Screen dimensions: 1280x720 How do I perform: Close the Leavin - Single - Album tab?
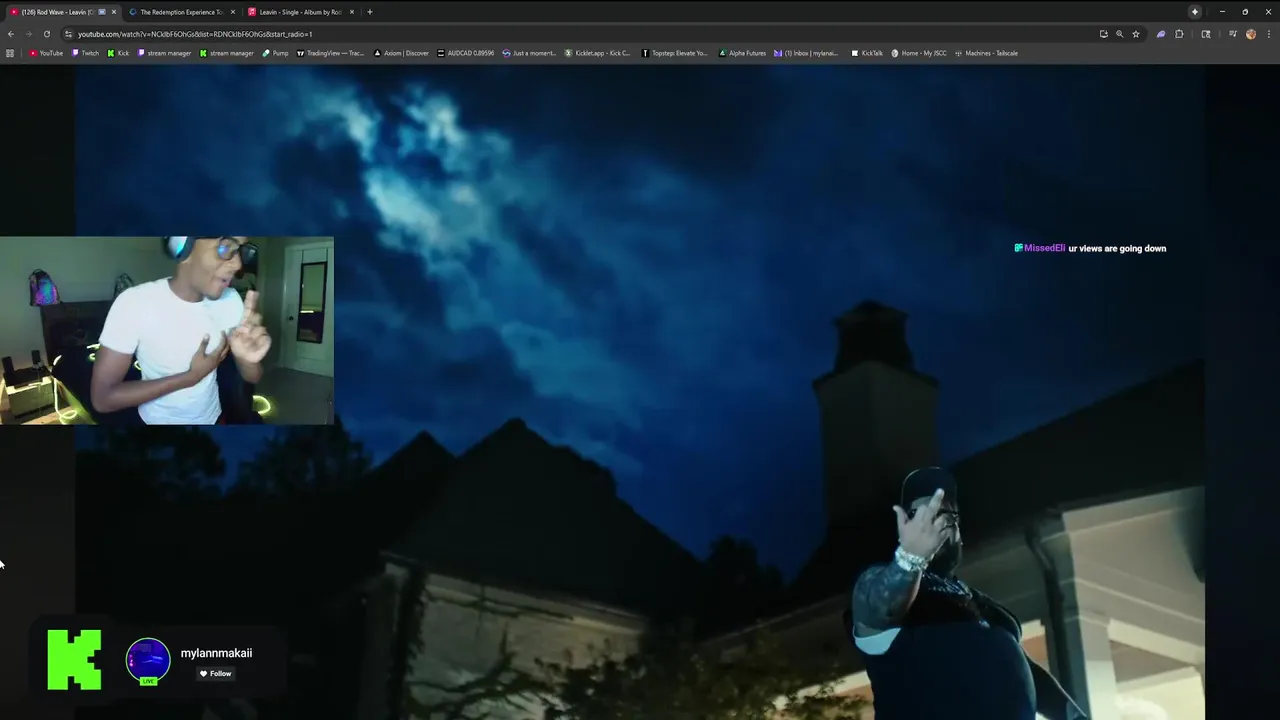[352, 12]
